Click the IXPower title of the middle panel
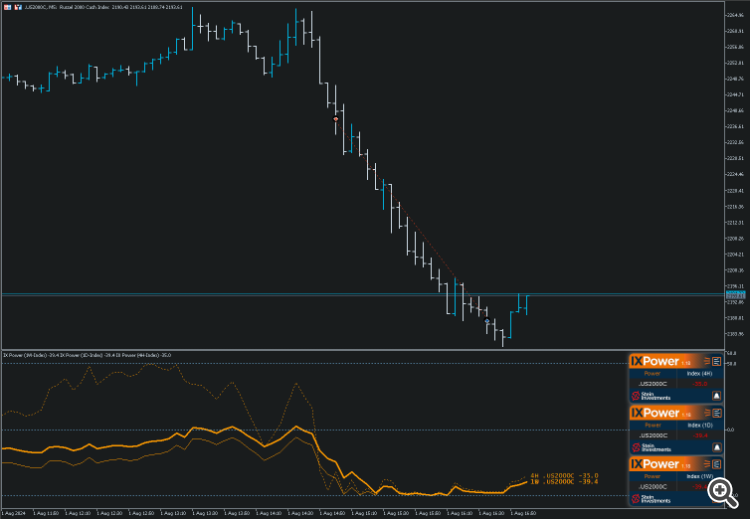This screenshot has height=519, width=750. click(655, 413)
